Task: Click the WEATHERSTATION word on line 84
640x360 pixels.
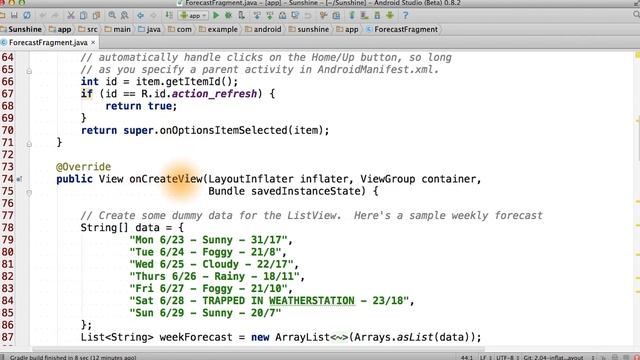Action: [311, 301]
